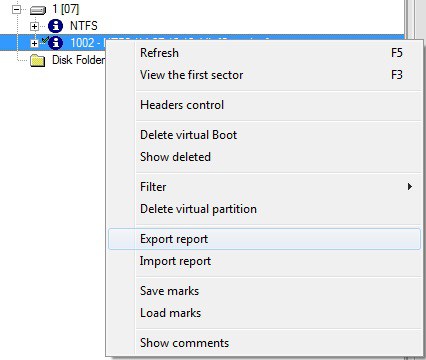This screenshot has width=426, height=360.
Task: Click the disk drive icon beside 1 [07]
Action: (x=38, y=10)
